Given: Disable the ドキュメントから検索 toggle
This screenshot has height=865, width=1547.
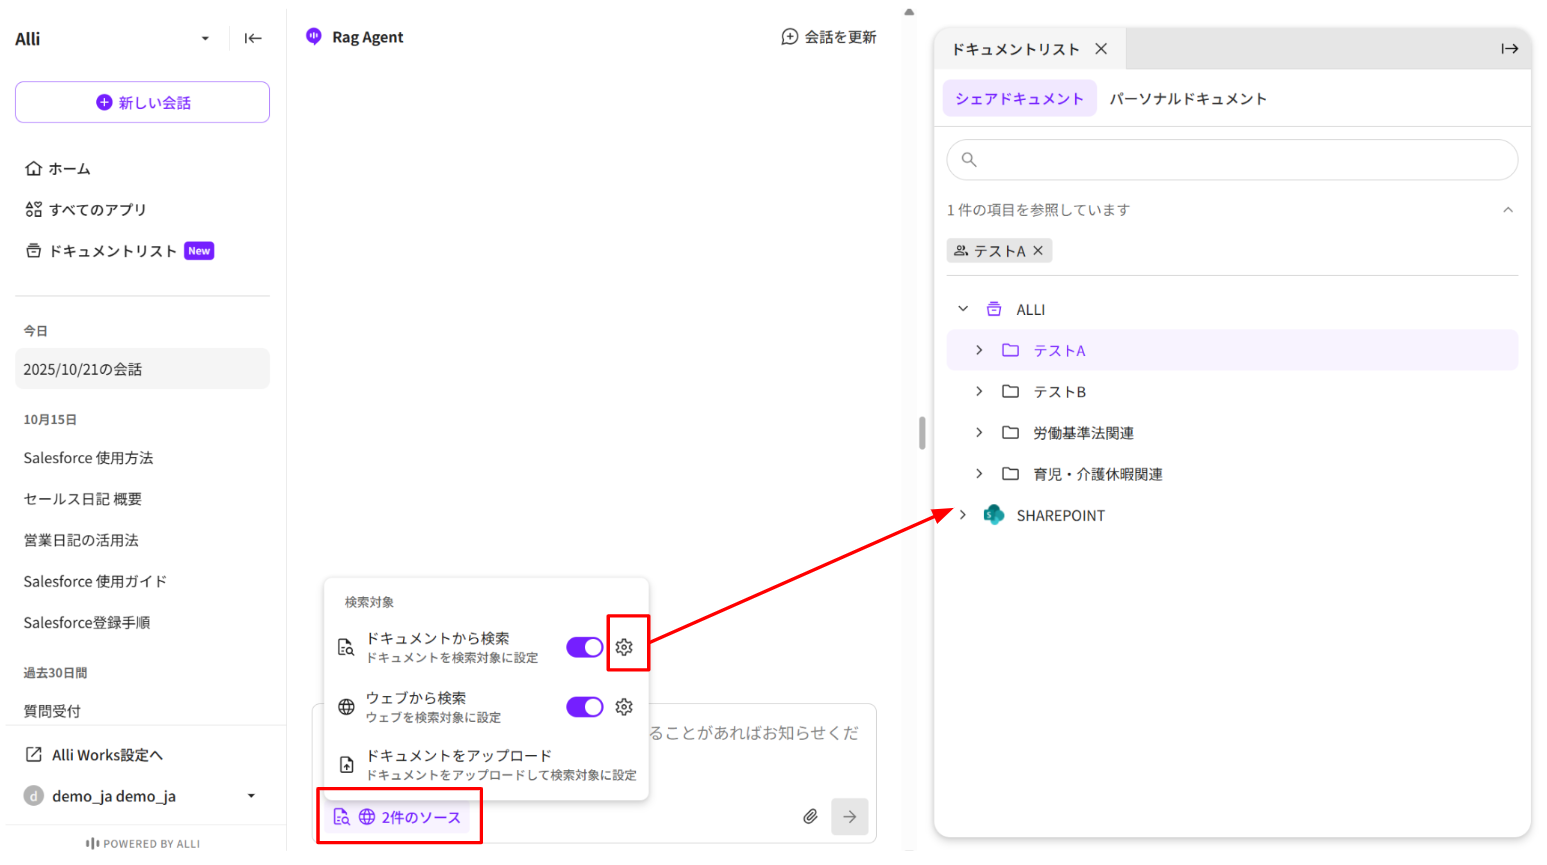Looking at the screenshot, I should pos(585,647).
